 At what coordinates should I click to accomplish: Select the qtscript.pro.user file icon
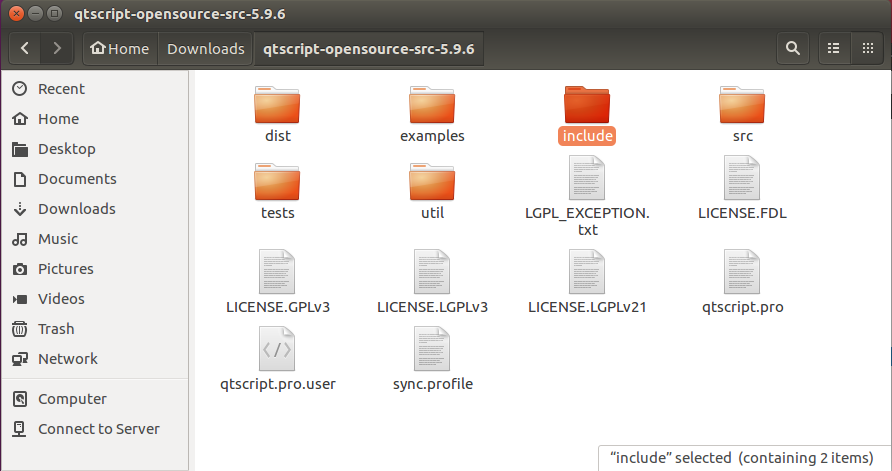[x=277, y=349]
